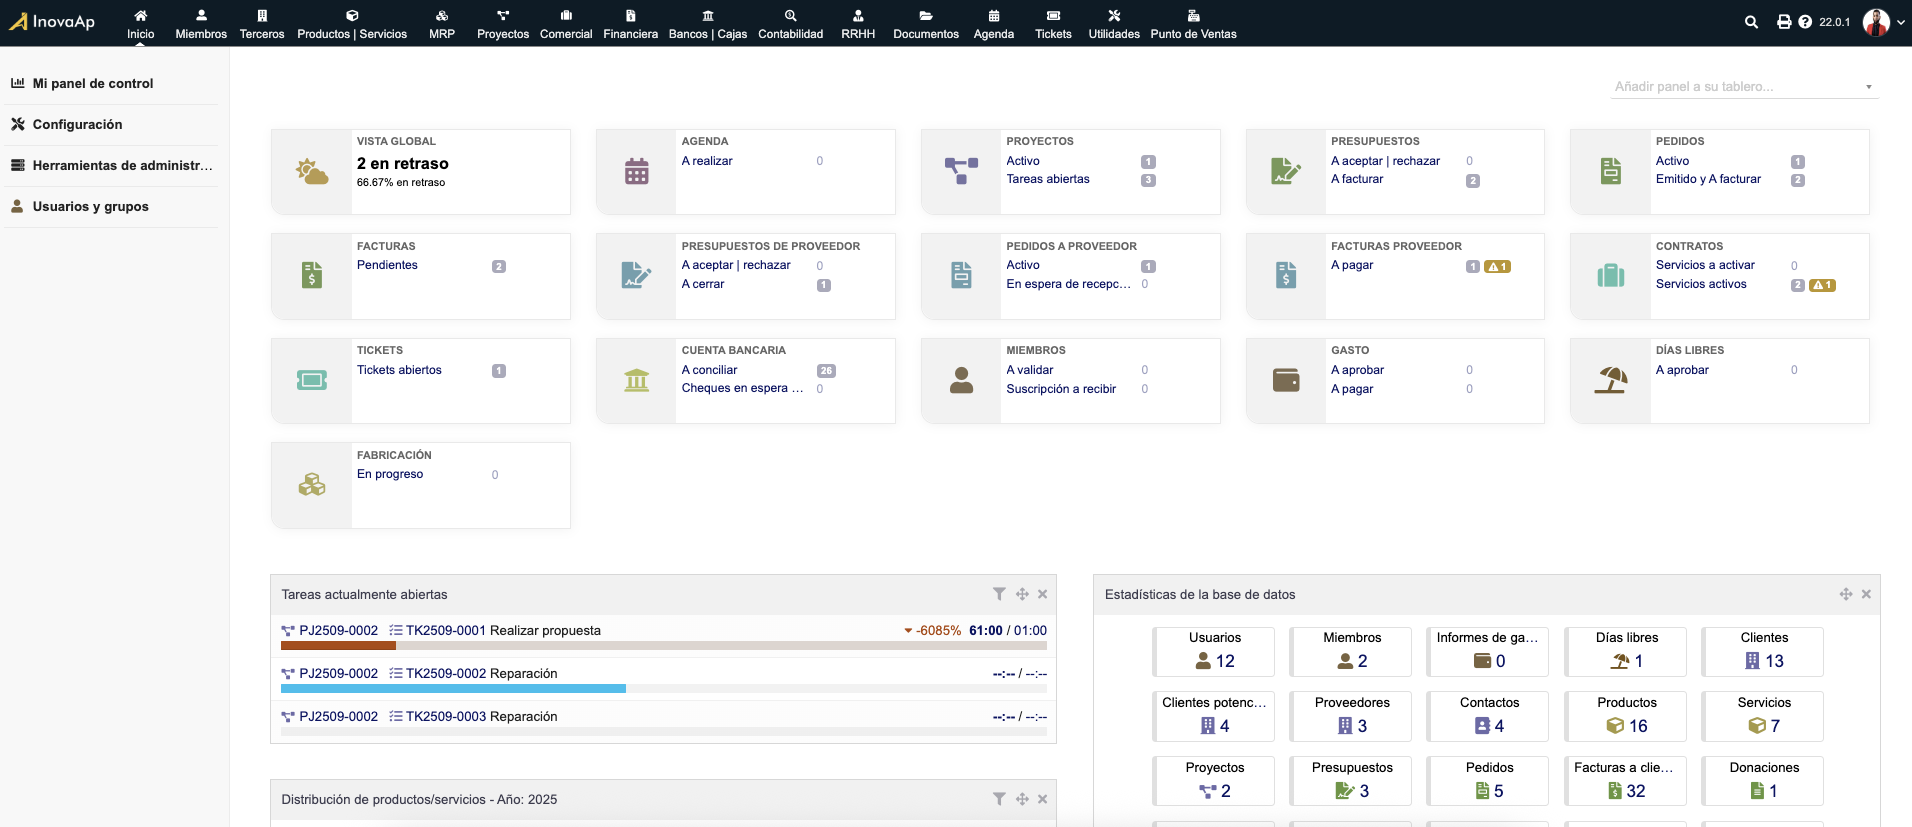This screenshot has width=1912, height=827.
Task: Click the Cuenta Bancaria bank widget icon
Action: click(x=636, y=381)
